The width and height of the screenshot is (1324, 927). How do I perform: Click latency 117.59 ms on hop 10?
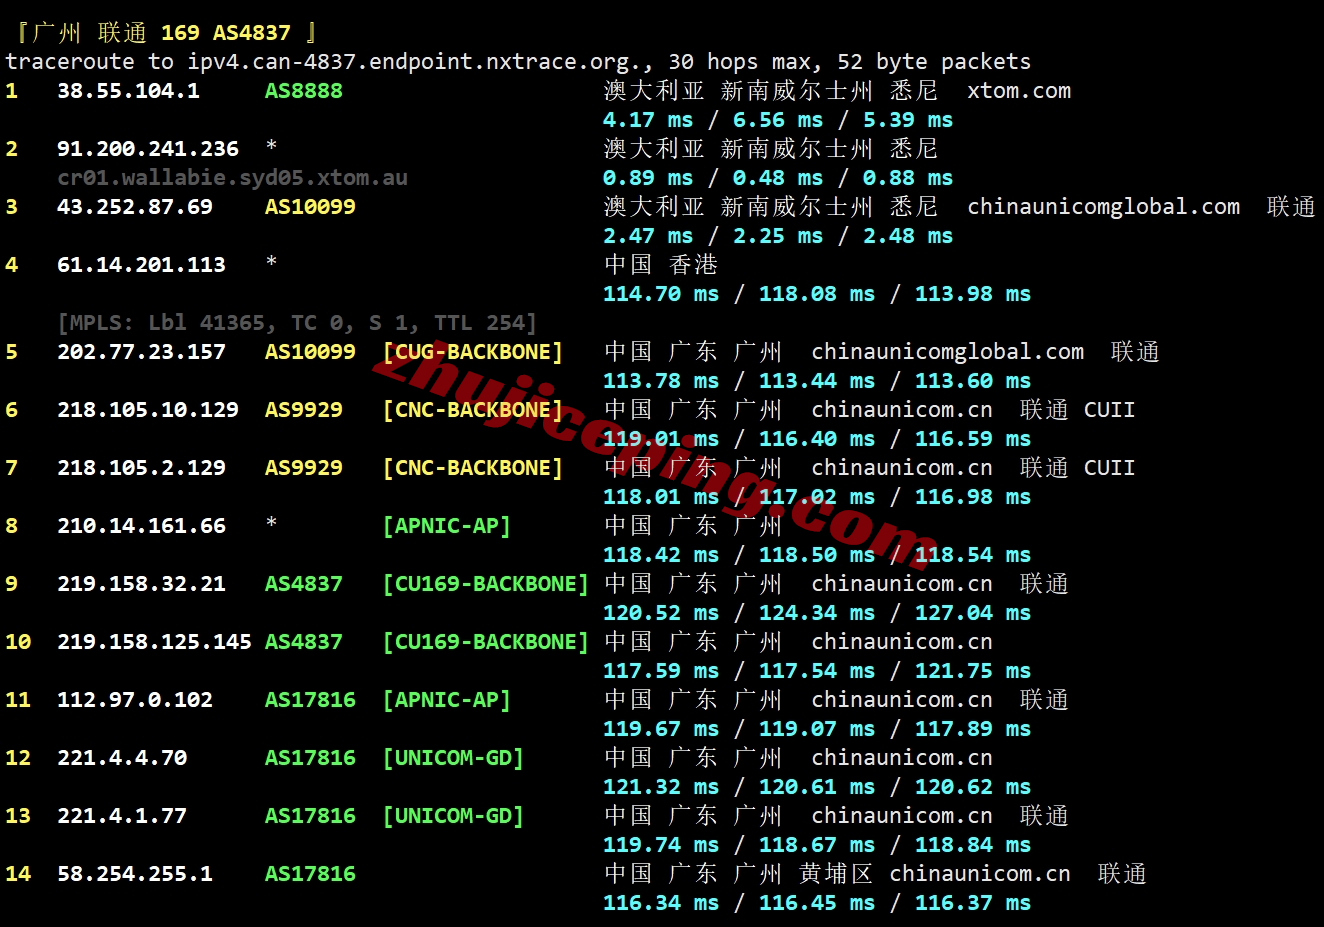(x=661, y=671)
